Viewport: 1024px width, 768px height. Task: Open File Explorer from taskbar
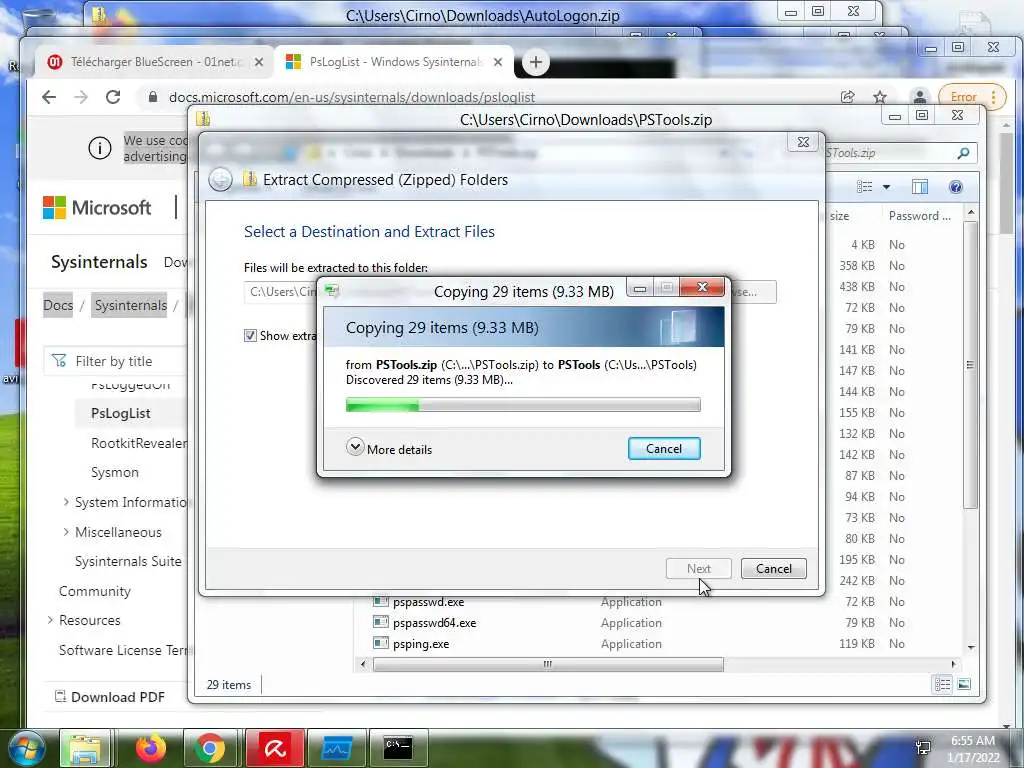pyautogui.click(x=85, y=748)
